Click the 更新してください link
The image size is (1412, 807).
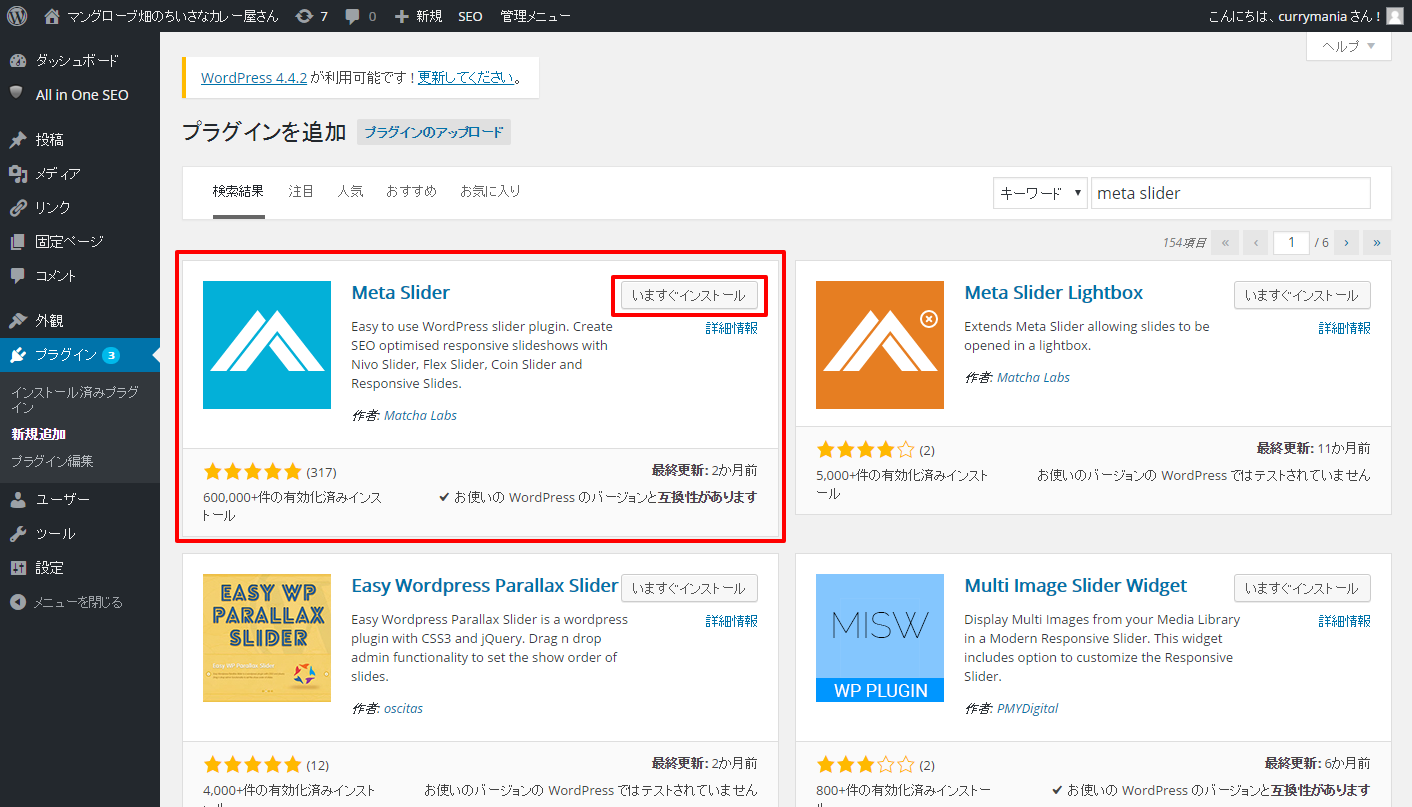[466, 77]
